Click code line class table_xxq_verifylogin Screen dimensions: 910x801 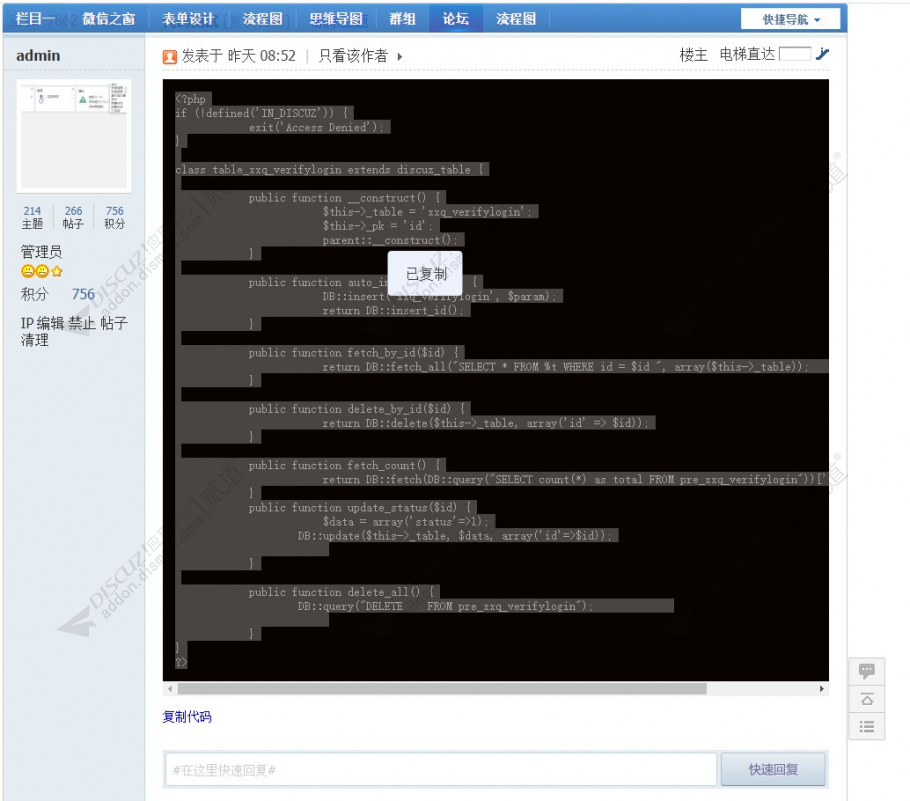point(332,169)
